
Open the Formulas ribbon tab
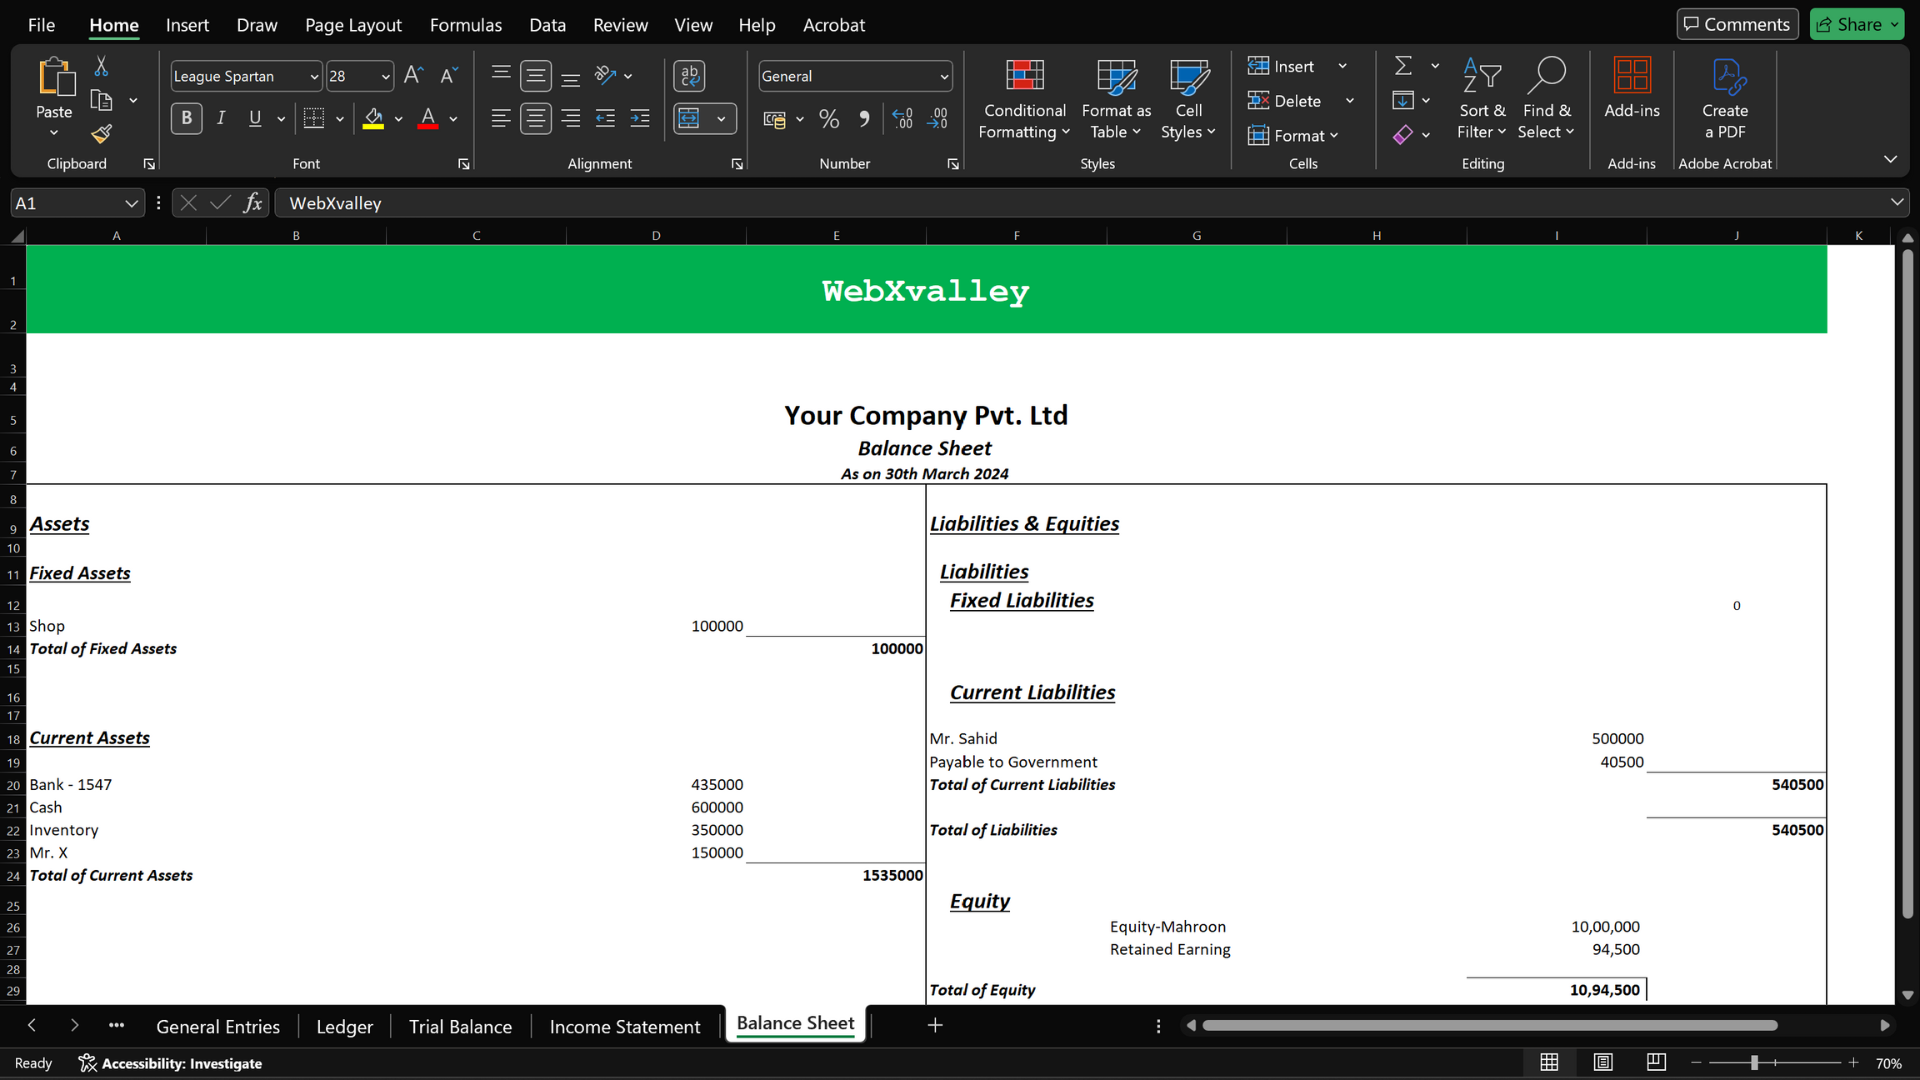pyautogui.click(x=465, y=25)
